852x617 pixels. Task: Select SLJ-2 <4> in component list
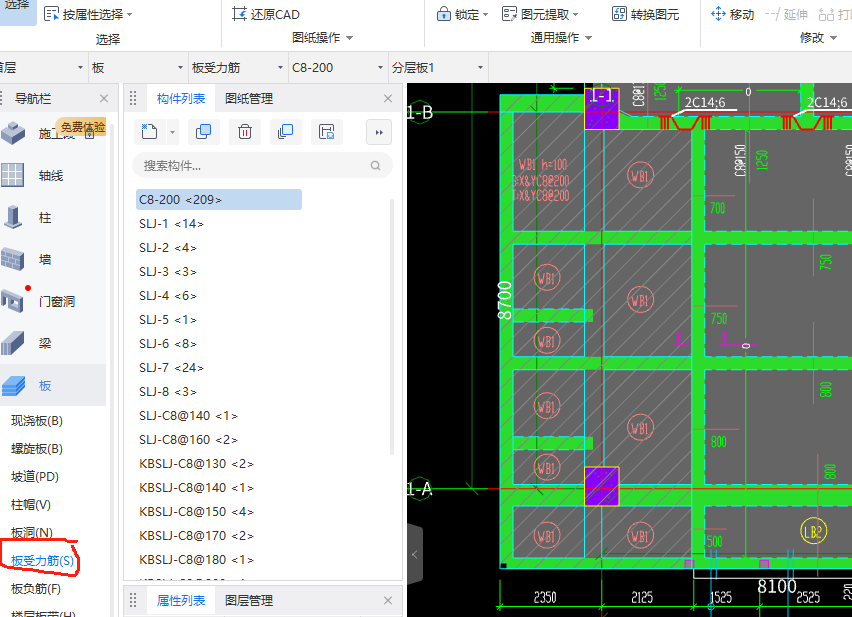click(168, 248)
